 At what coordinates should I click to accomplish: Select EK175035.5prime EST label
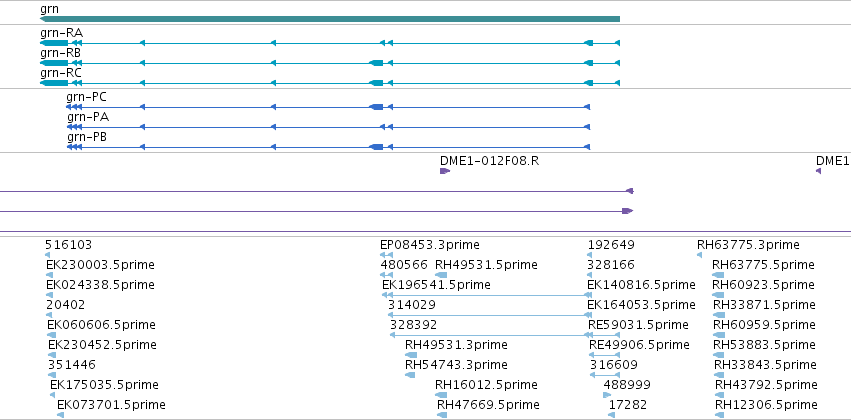point(104,385)
